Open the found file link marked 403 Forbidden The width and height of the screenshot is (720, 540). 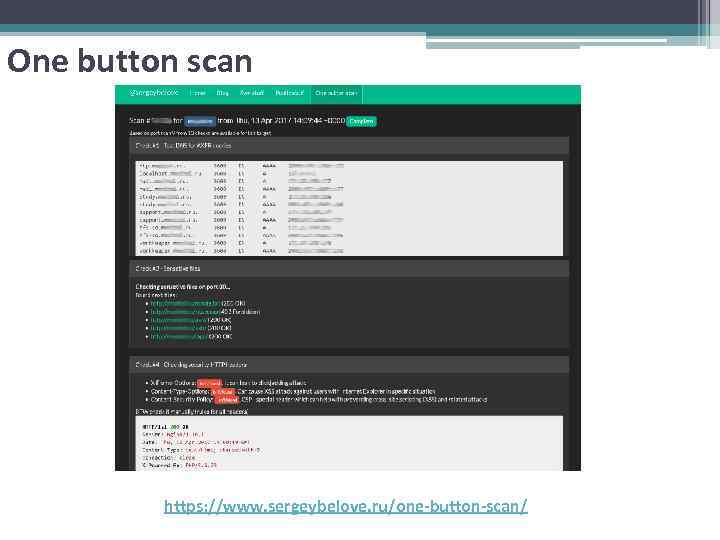pyautogui.click(x=185, y=312)
